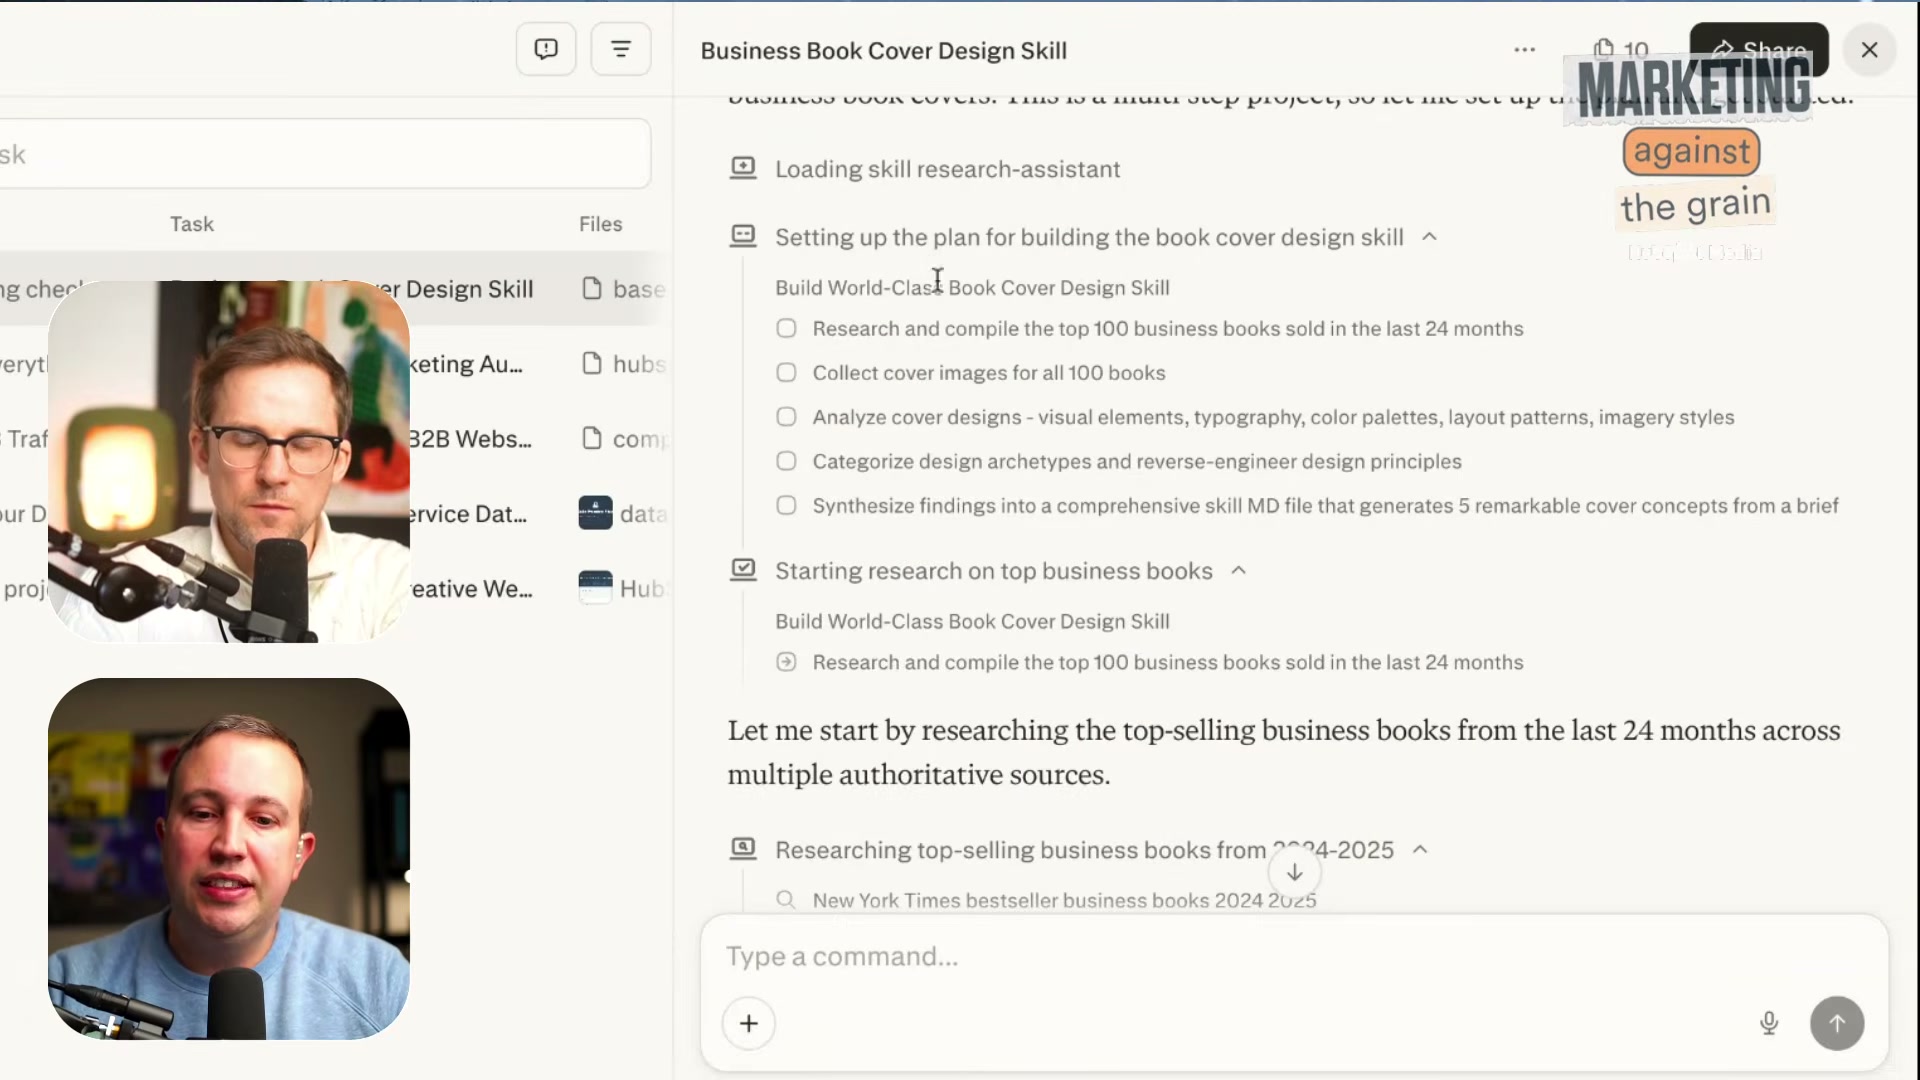Viewport: 1920px width, 1080px height.
Task: Open the 'Hub' file thumbnail icon
Action: coord(595,588)
